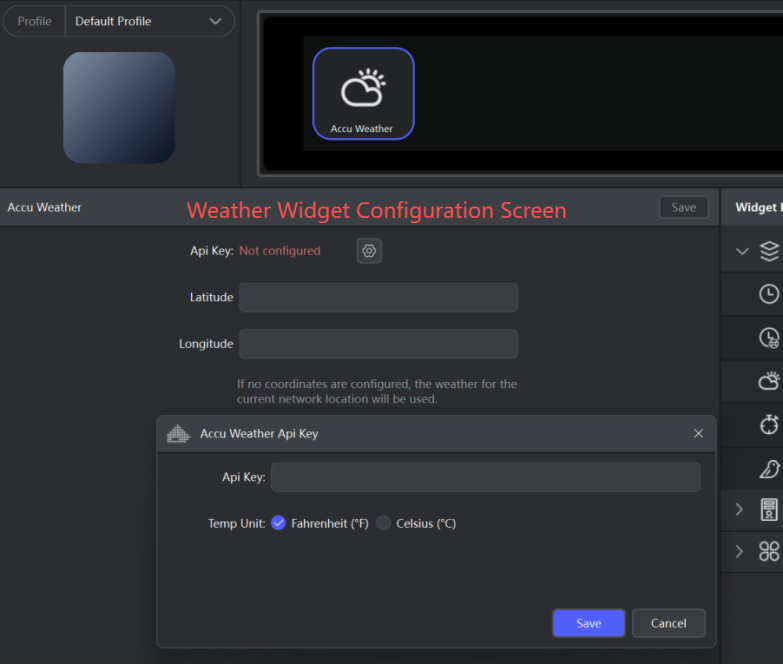Click the Profile label button
Screen dimensions: 783x665
point(34,21)
